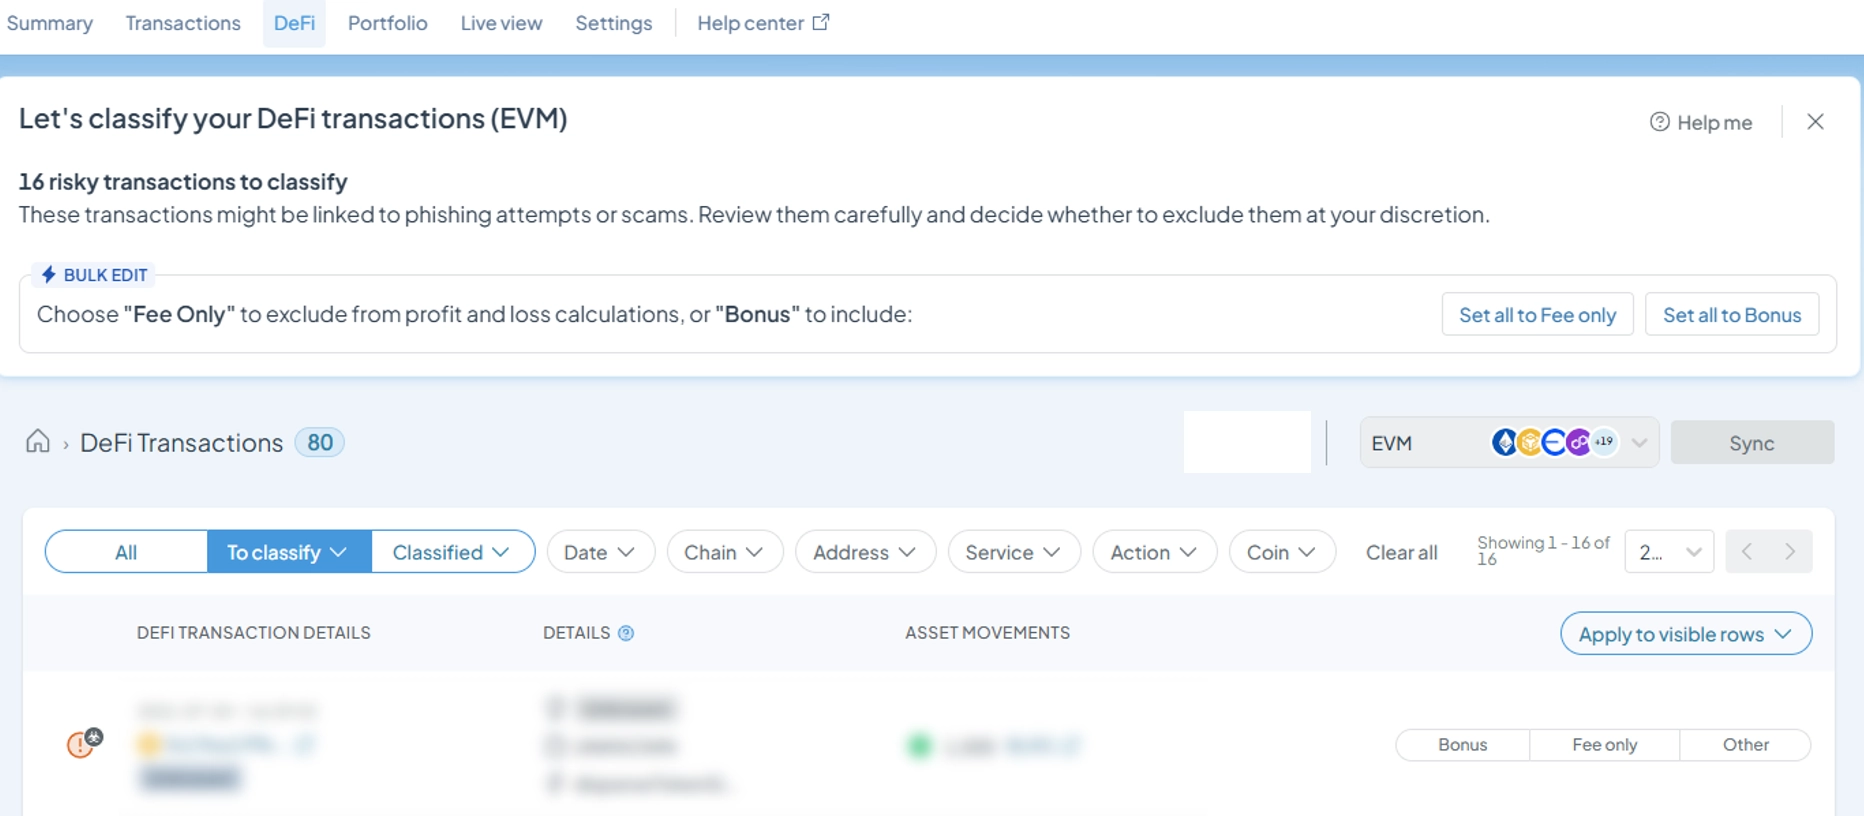Click the Bulk Edit lightning icon
The height and width of the screenshot is (816, 1864).
48,274
